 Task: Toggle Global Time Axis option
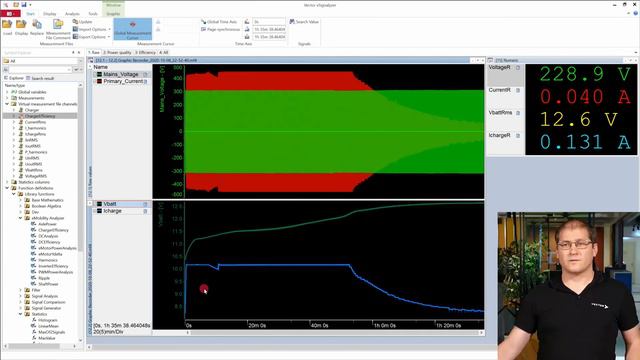coord(219,22)
